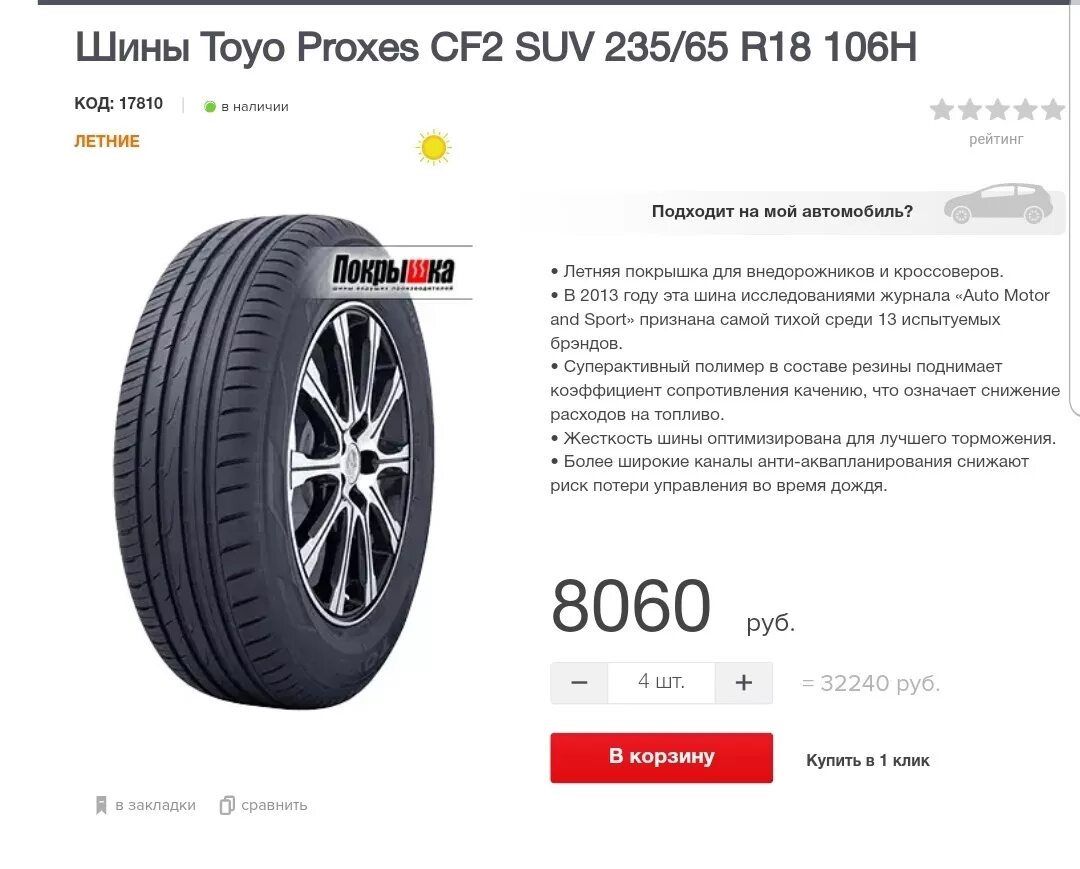This screenshot has width=1080, height=869.
Task: Rate the product with the fifth star
Action: (1053, 109)
